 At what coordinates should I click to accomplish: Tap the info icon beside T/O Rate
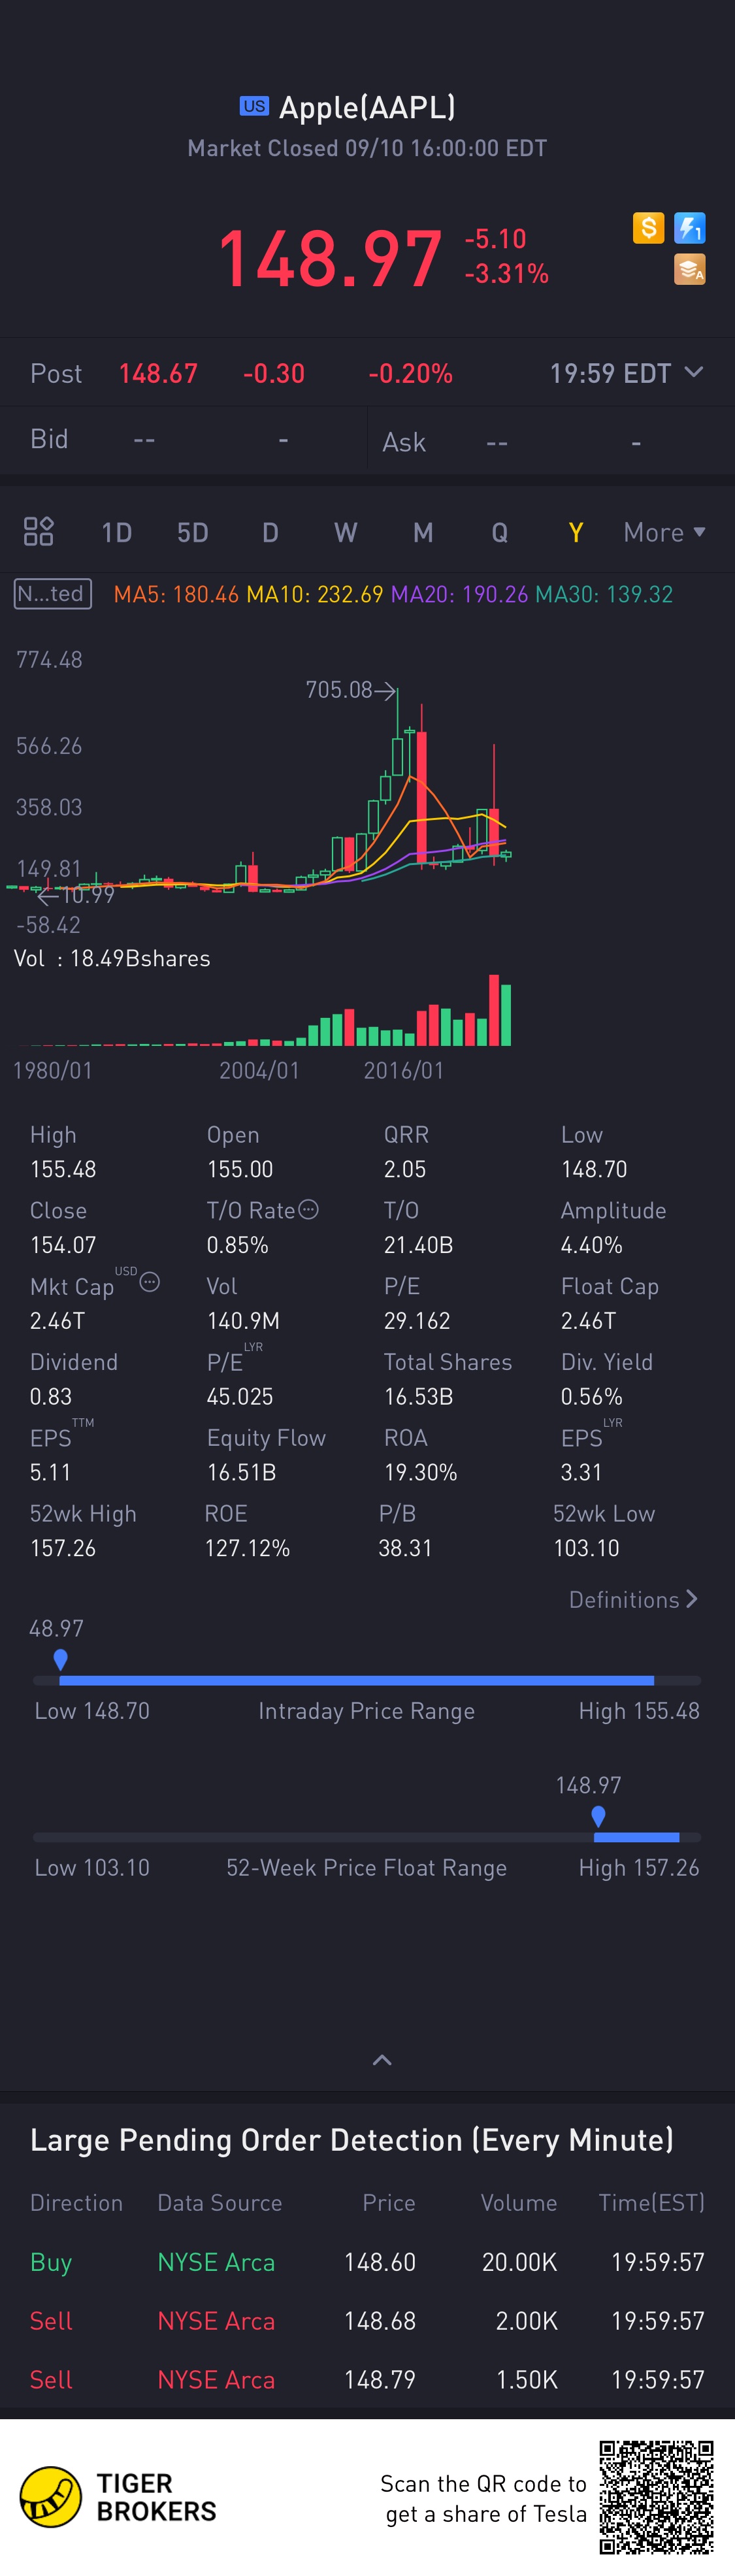point(309,1209)
